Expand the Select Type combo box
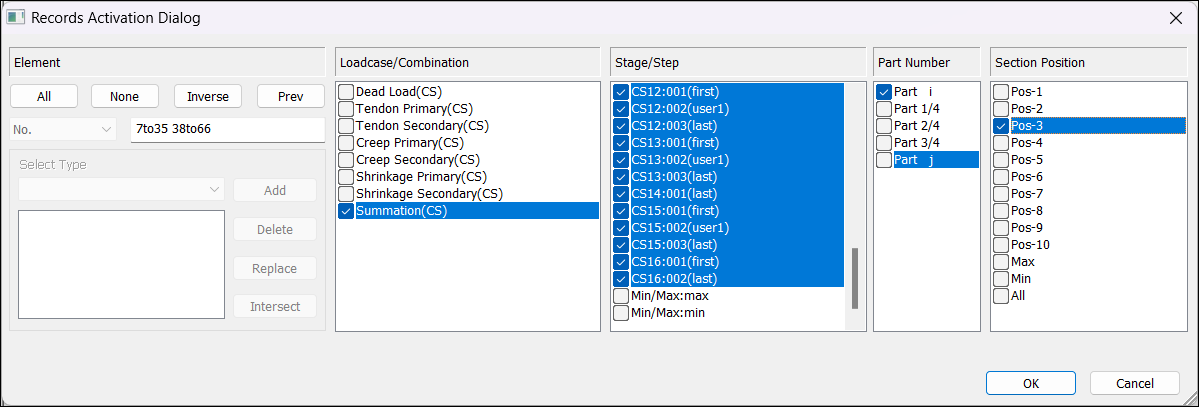Screen dimensions: 1199x407 coord(122,190)
